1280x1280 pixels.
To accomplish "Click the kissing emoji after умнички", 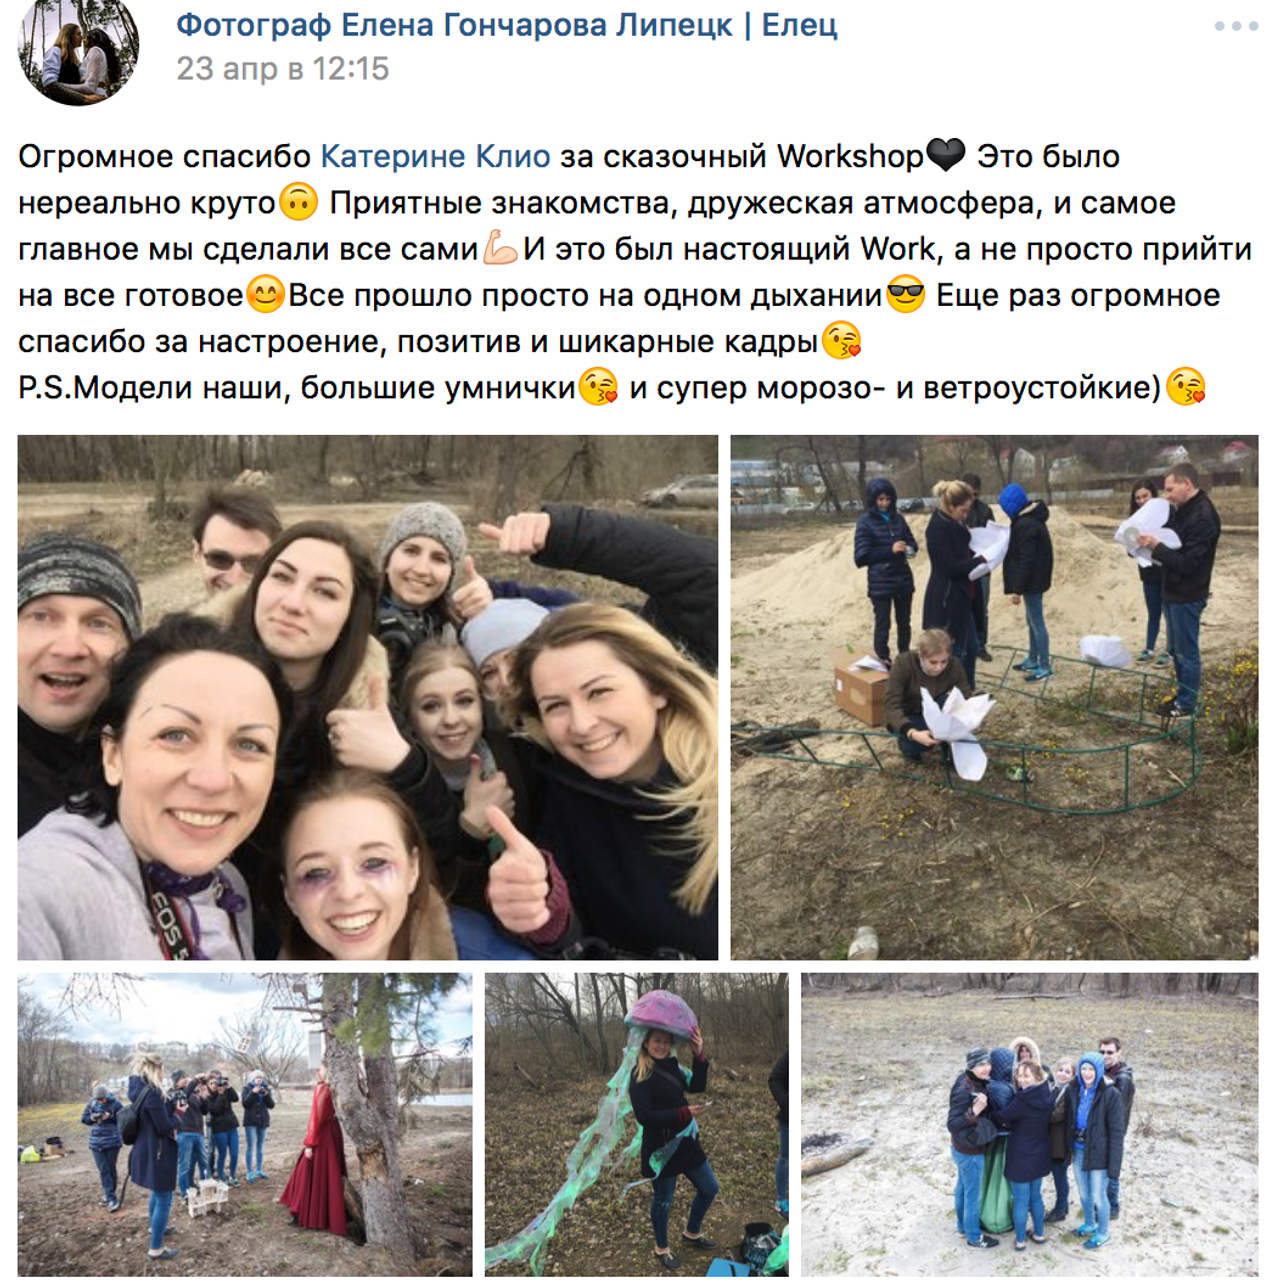I will coord(598,387).
